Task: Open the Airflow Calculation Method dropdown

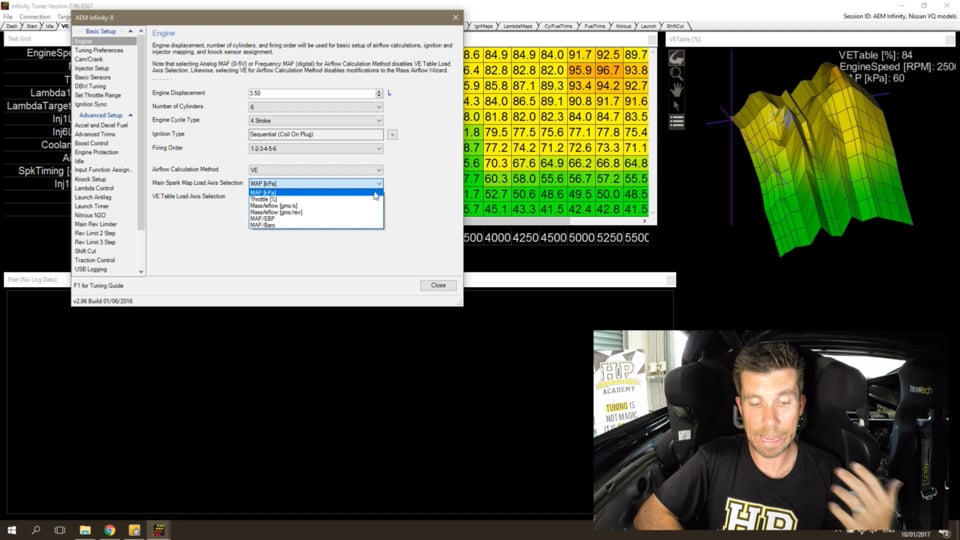Action: tap(316, 170)
